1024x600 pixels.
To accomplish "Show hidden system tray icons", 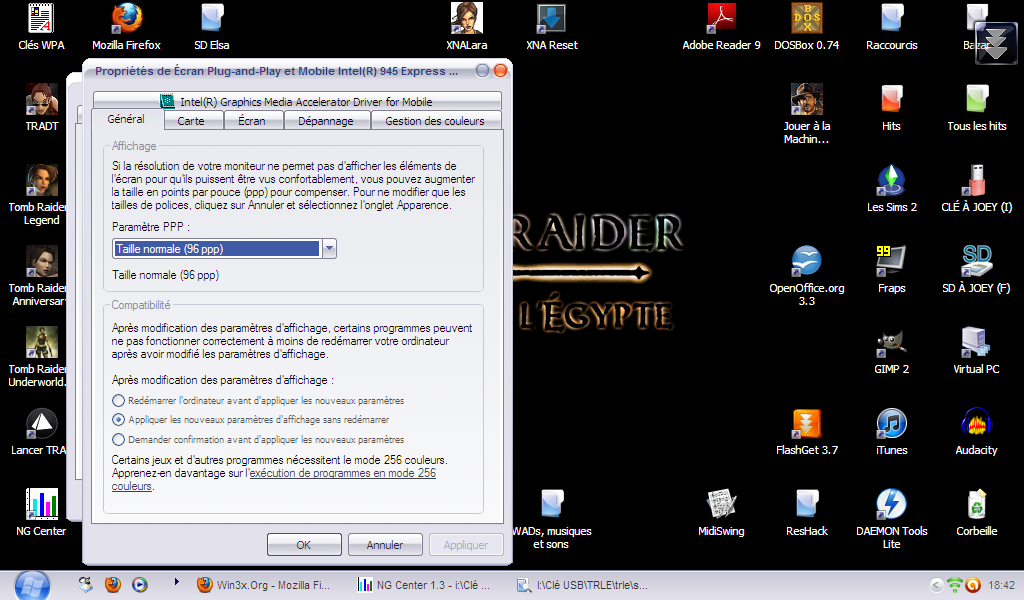I will [x=936, y=586].
